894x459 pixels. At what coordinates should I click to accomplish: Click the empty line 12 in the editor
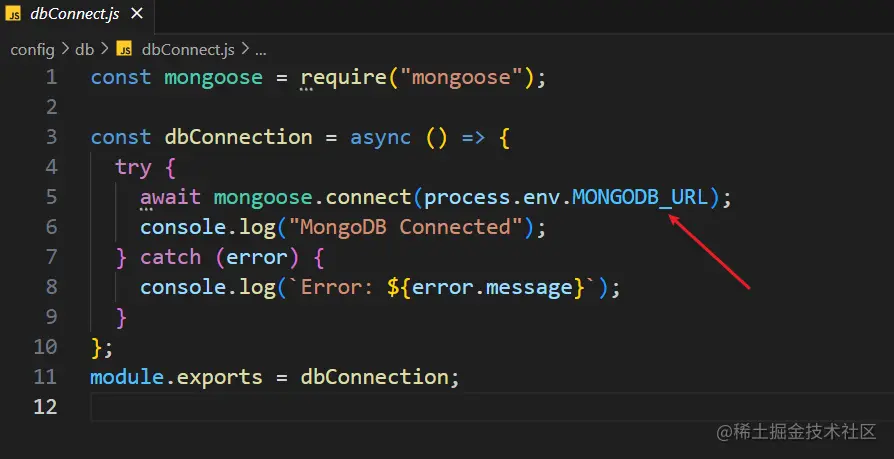pos(491,407)
